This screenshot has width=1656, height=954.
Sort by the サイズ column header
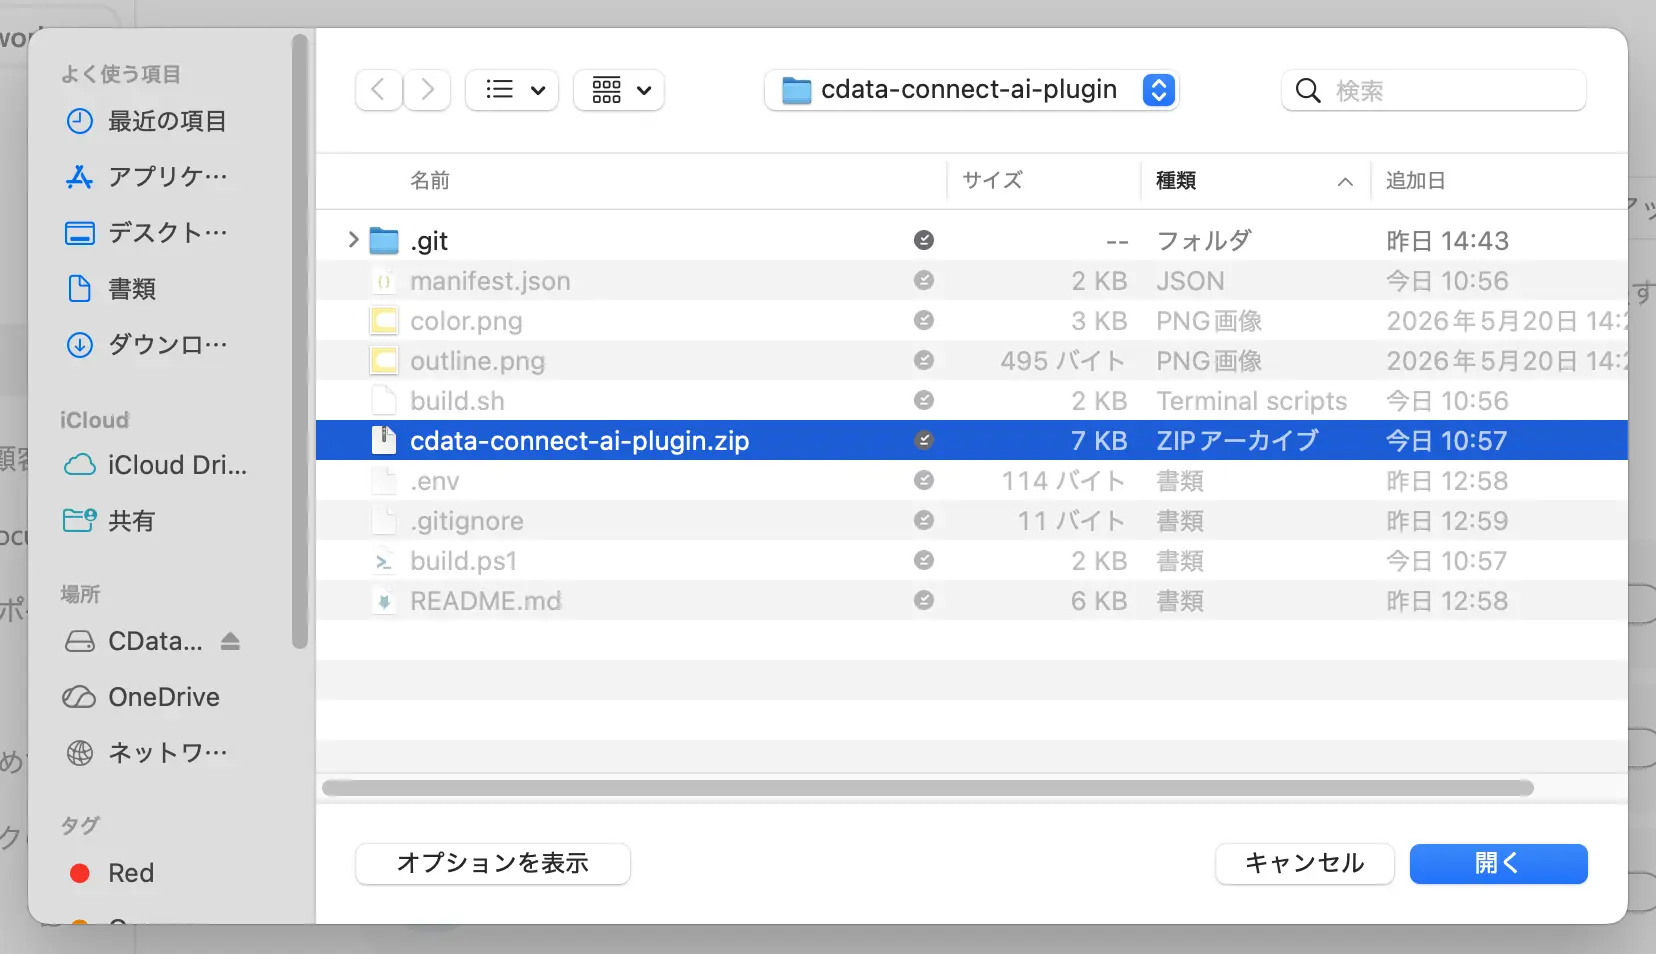click(992, 180)
